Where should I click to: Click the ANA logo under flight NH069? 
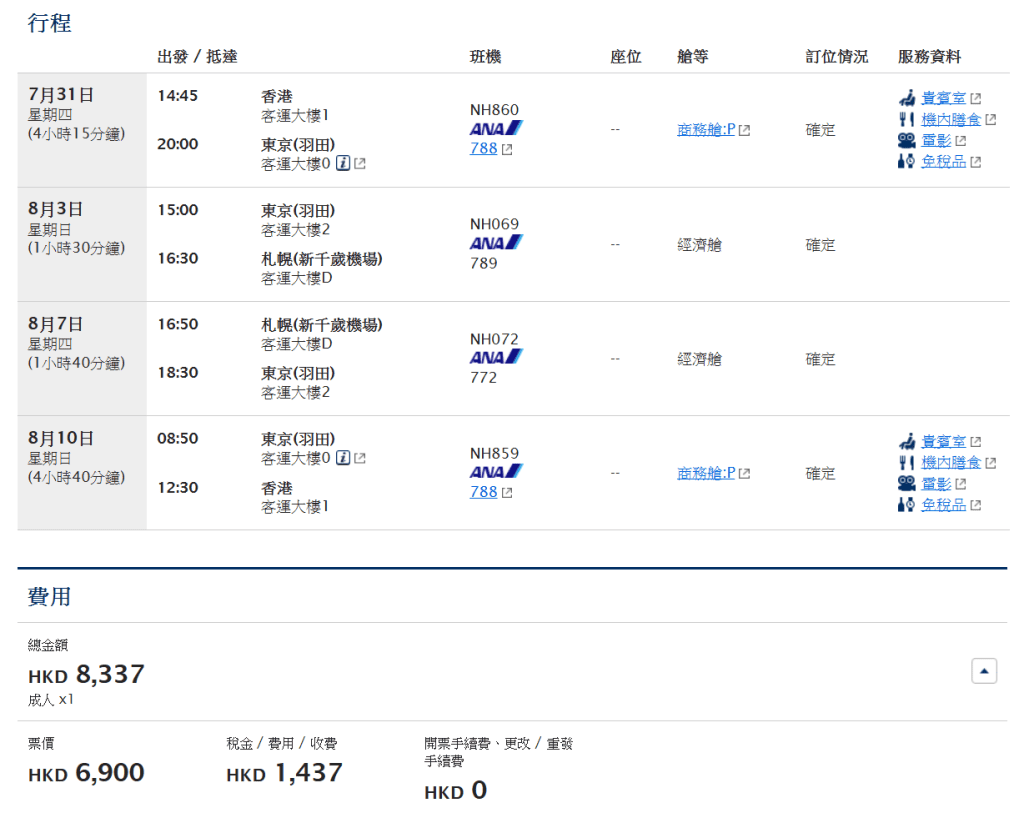(496, 243)
